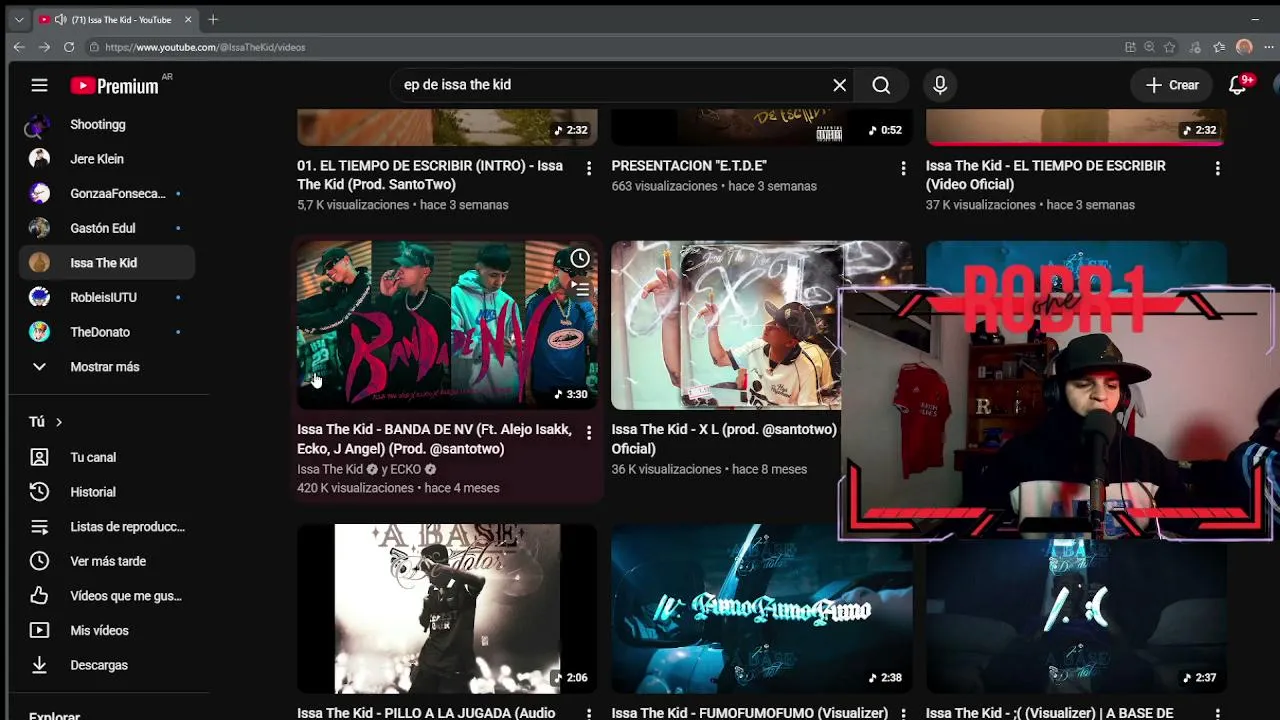Select Issa The Kid in sidebar
Viewport: 1280px width, 720px height.
click(x=107, y=263)
